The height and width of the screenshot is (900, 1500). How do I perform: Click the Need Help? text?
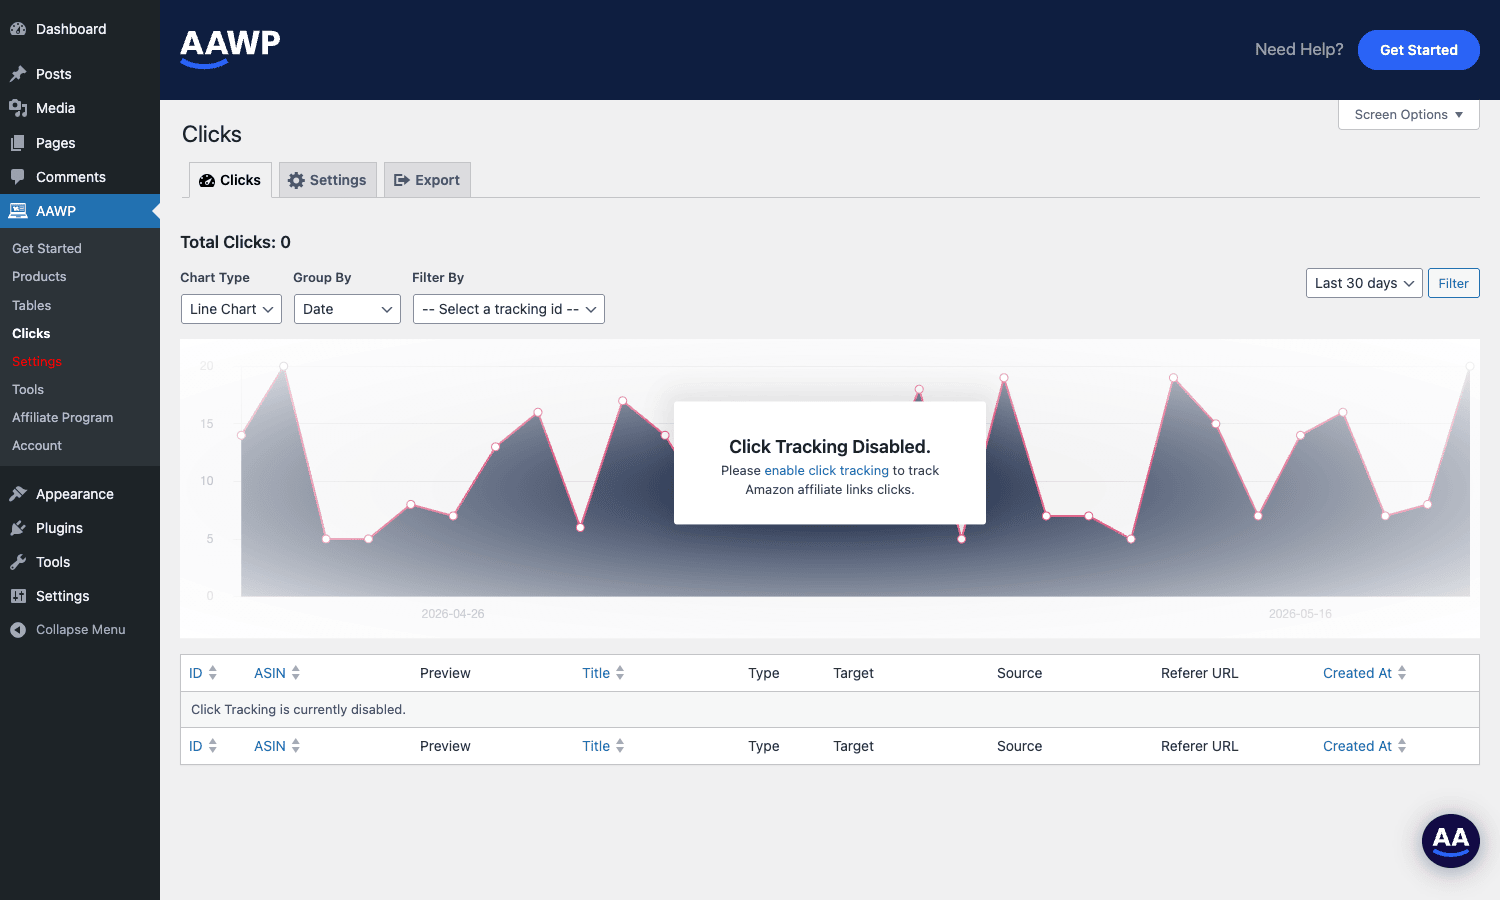pos(1299,50)
